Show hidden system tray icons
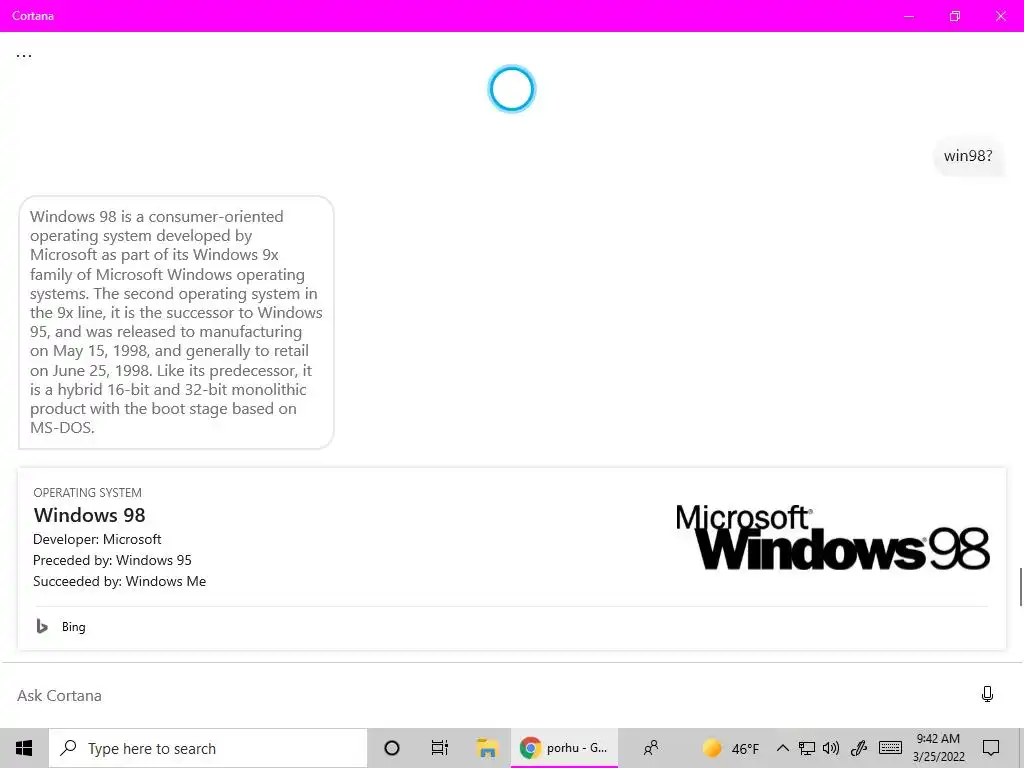 (x=782, y=748)
